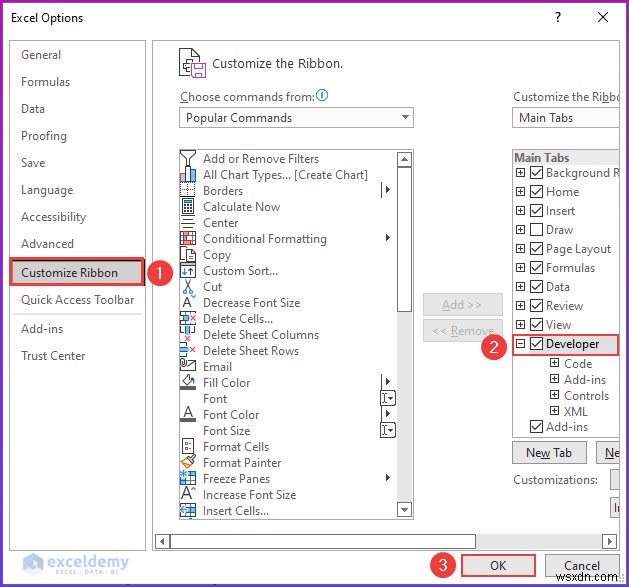This screenshot has width=629, height=587.
Task: Click the Conditional Formatting icon
Action: [188, 238]
